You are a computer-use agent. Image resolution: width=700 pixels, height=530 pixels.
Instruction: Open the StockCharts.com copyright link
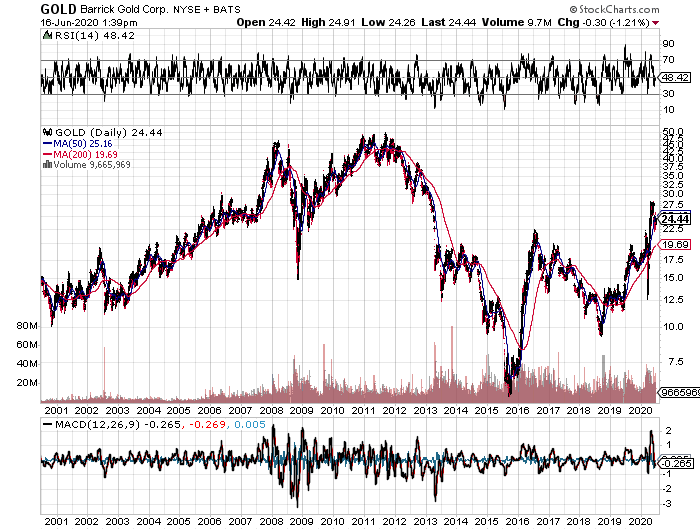614,9
